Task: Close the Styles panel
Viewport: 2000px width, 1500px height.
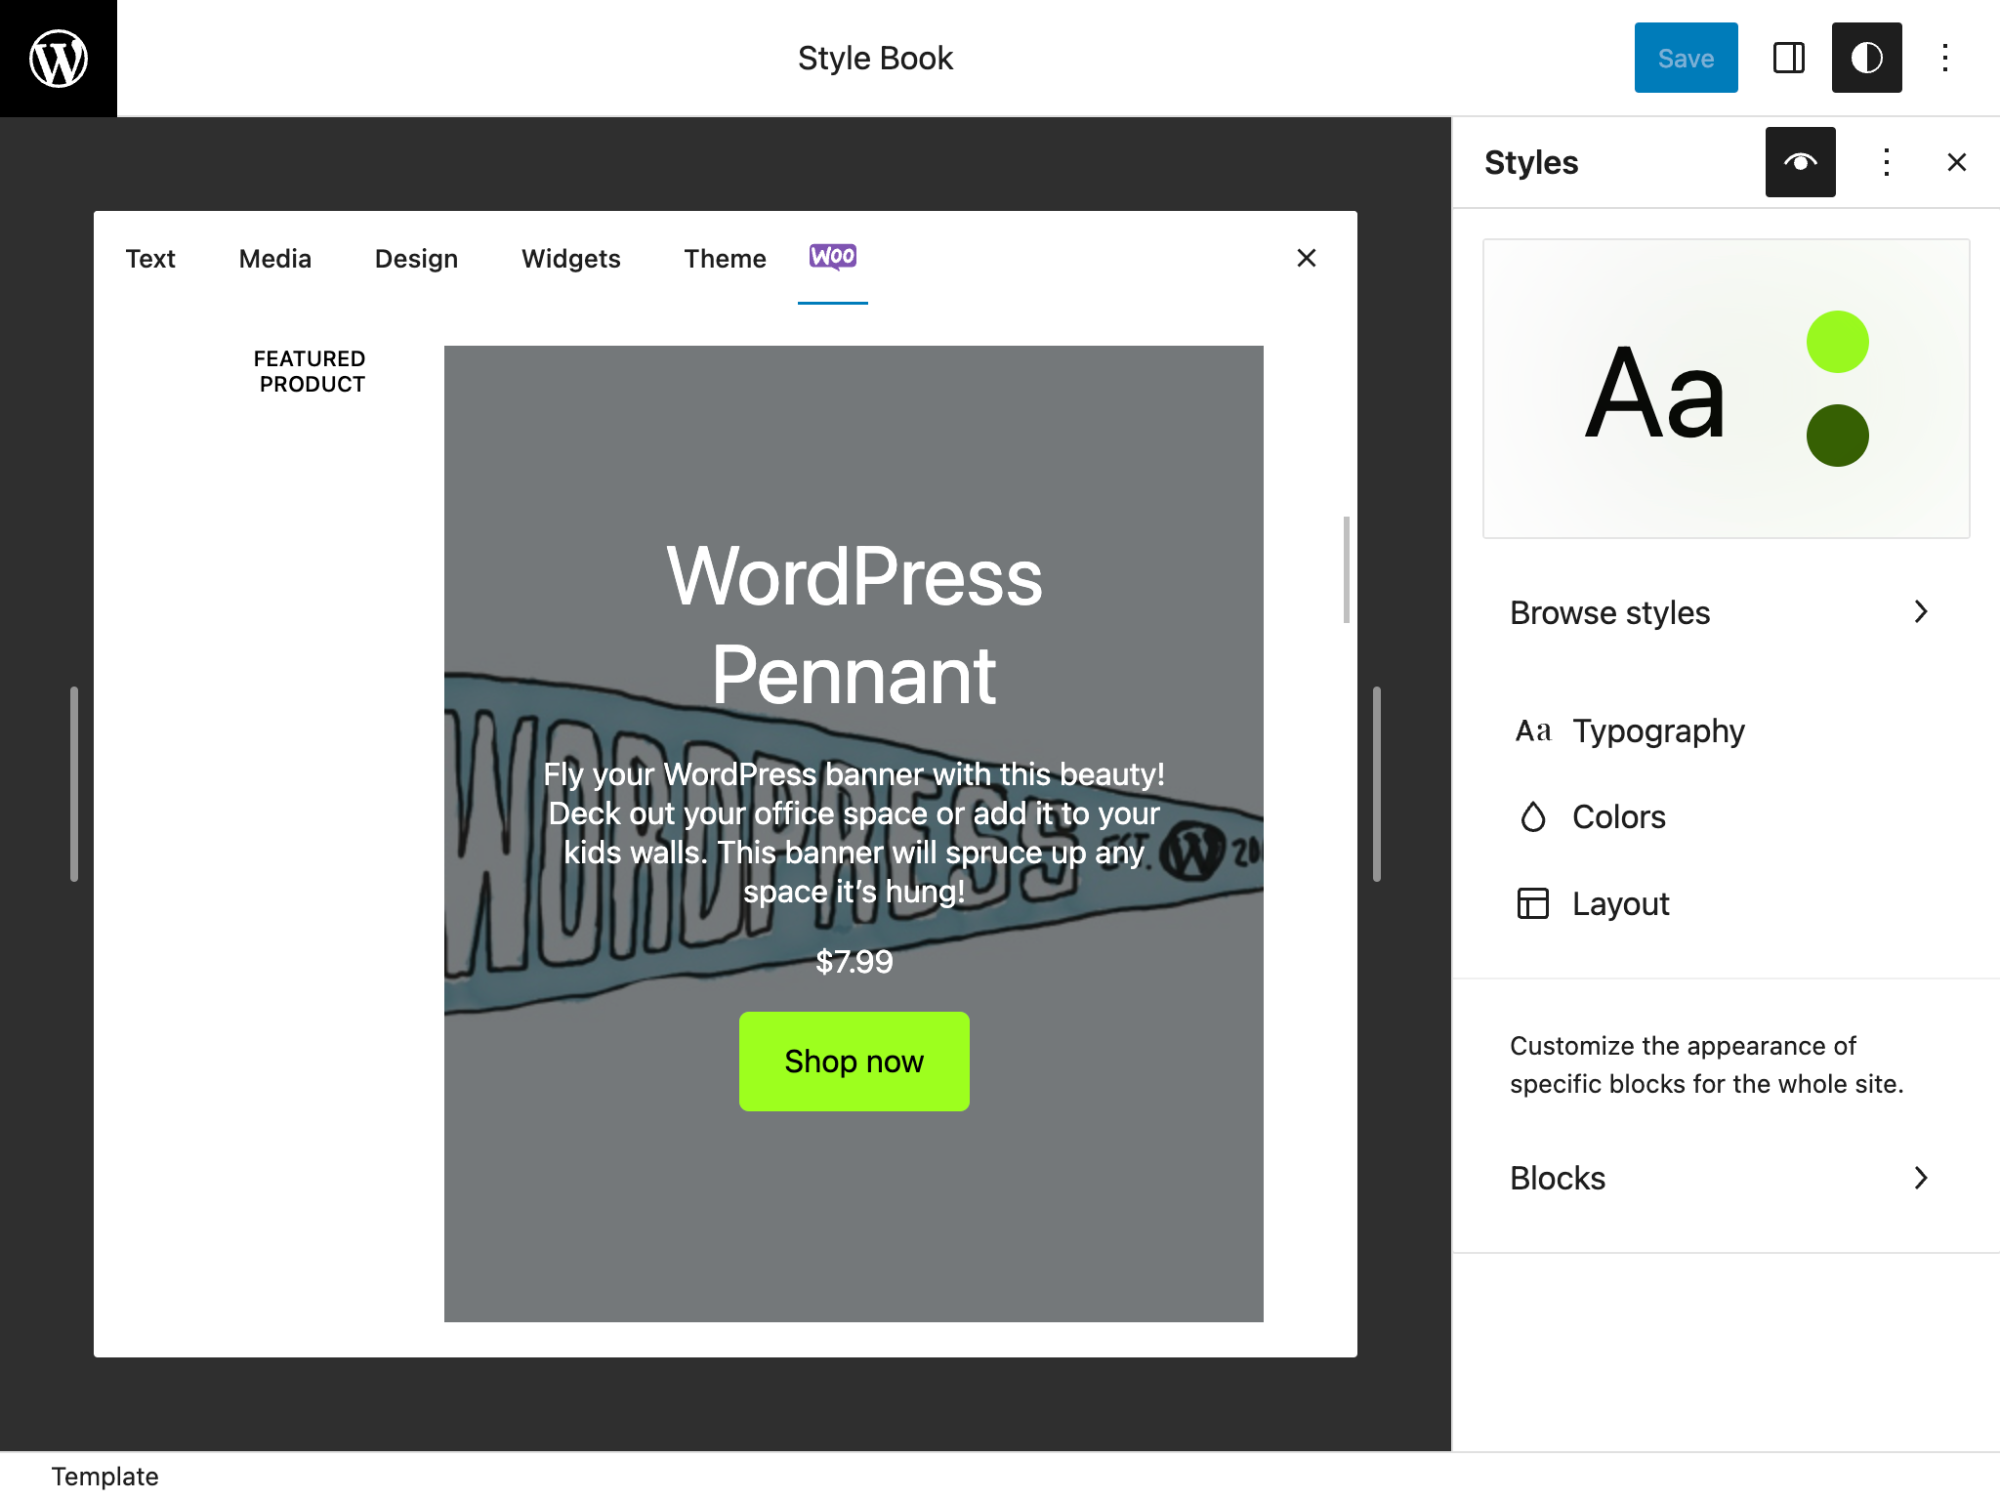Action: pyautogui.click(x=1957, y=162)
